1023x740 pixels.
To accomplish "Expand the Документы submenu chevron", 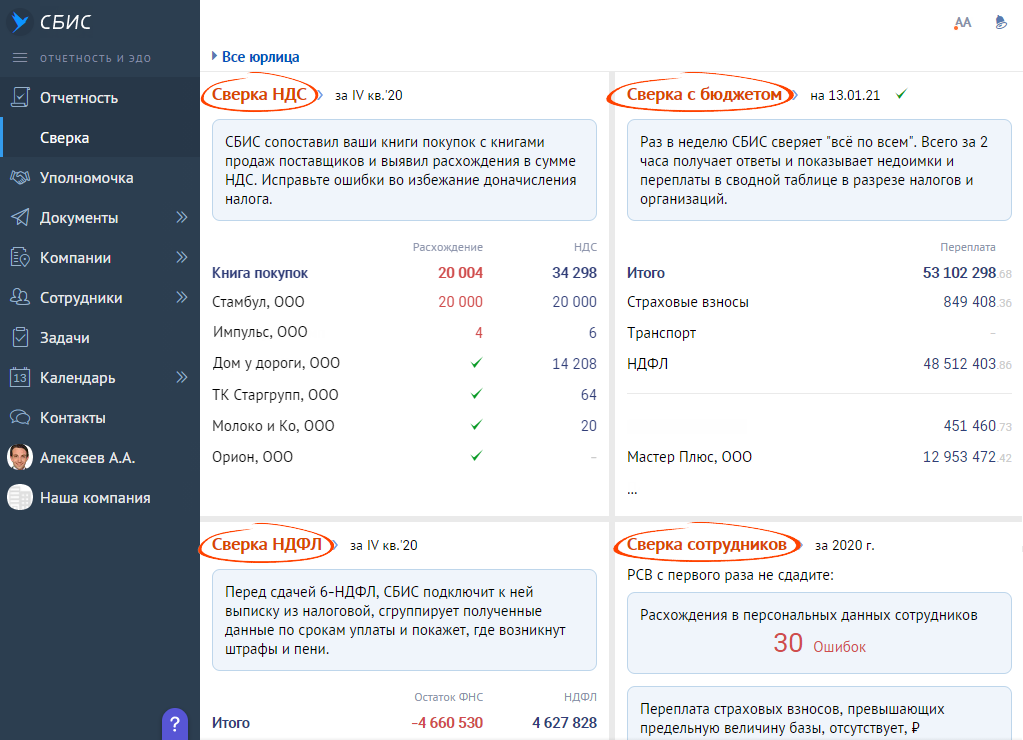I will (x=182, y=217).
